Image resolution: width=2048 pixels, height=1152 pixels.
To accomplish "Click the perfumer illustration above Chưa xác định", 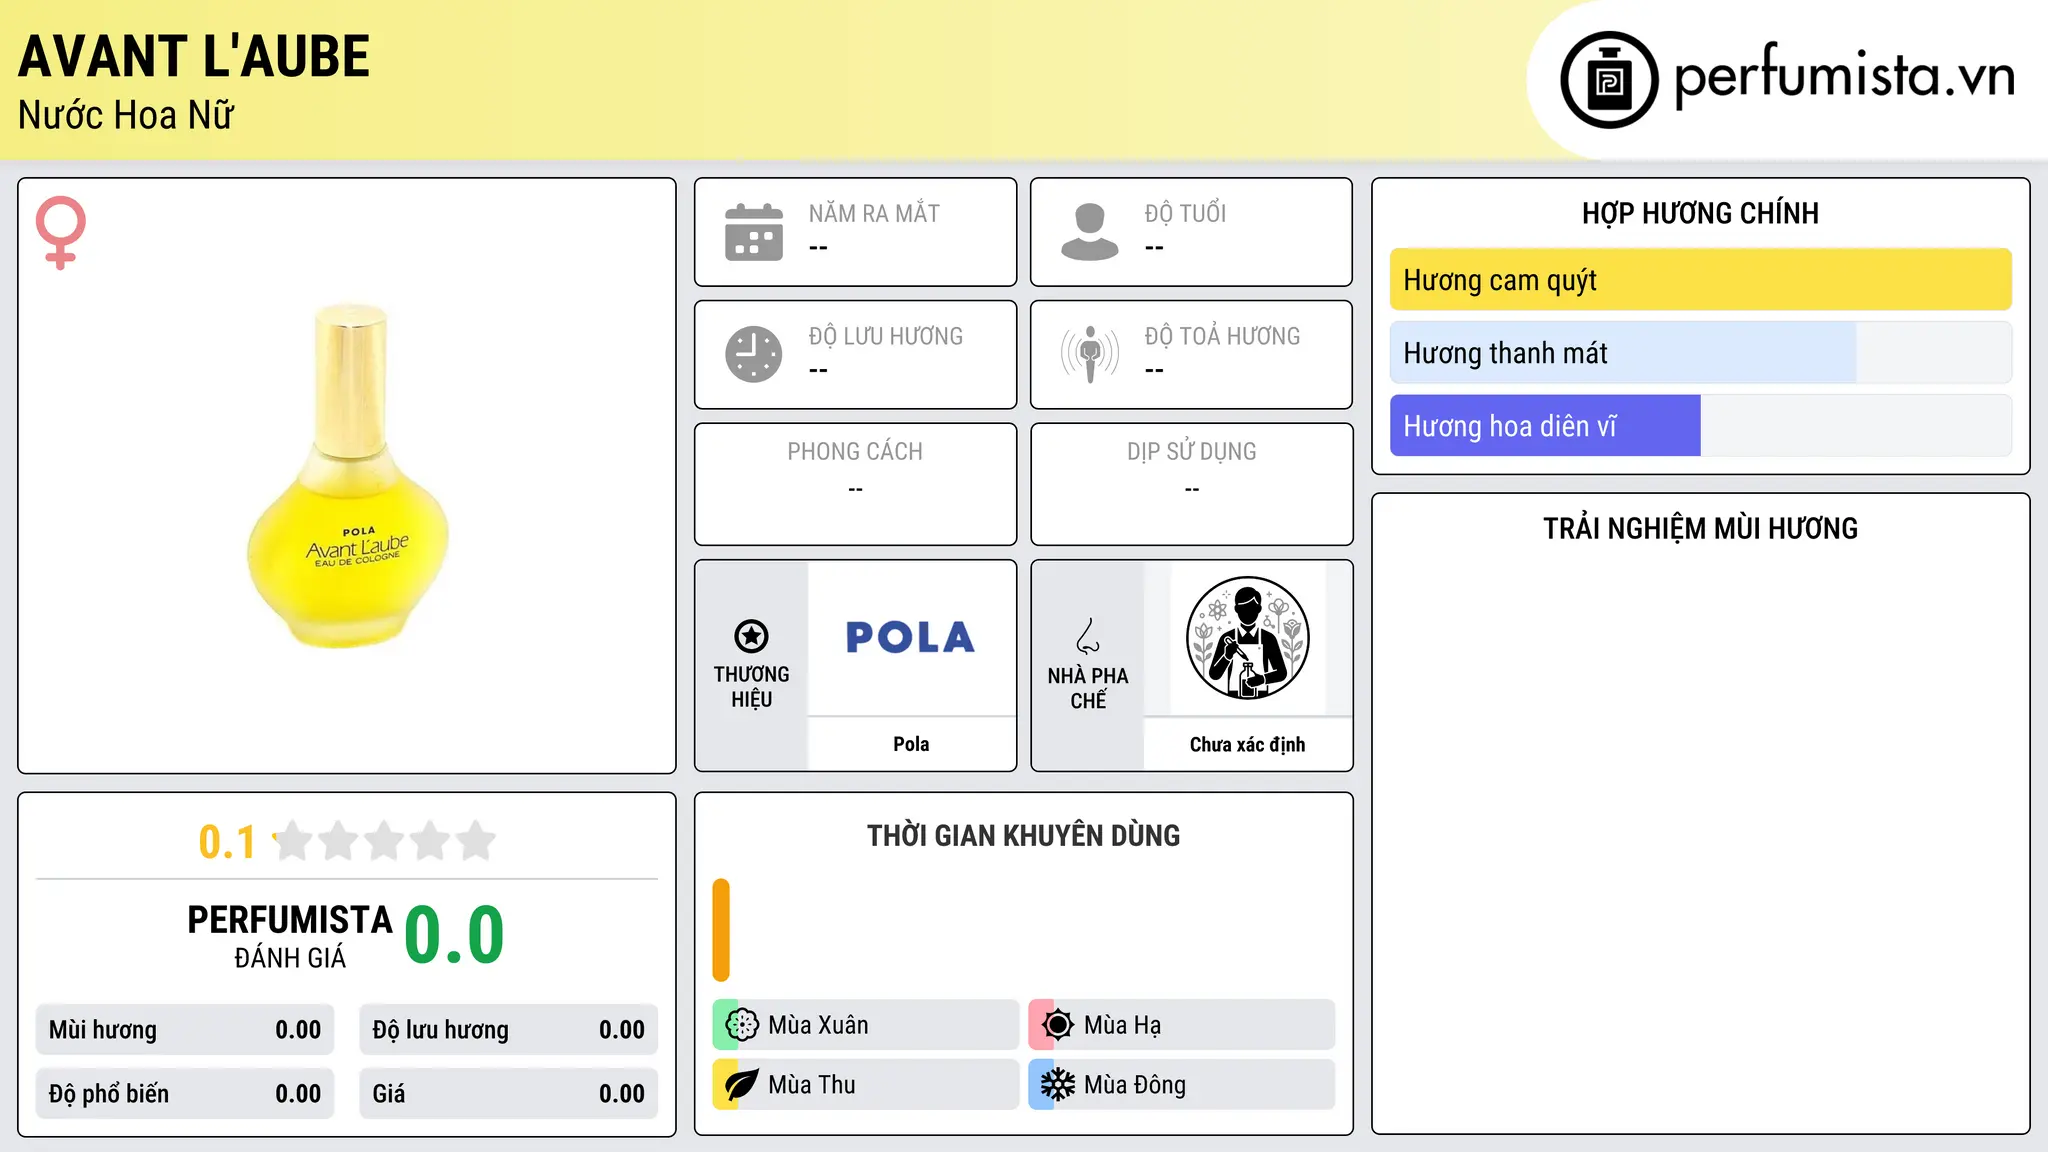I will (x=1247, y=638).
